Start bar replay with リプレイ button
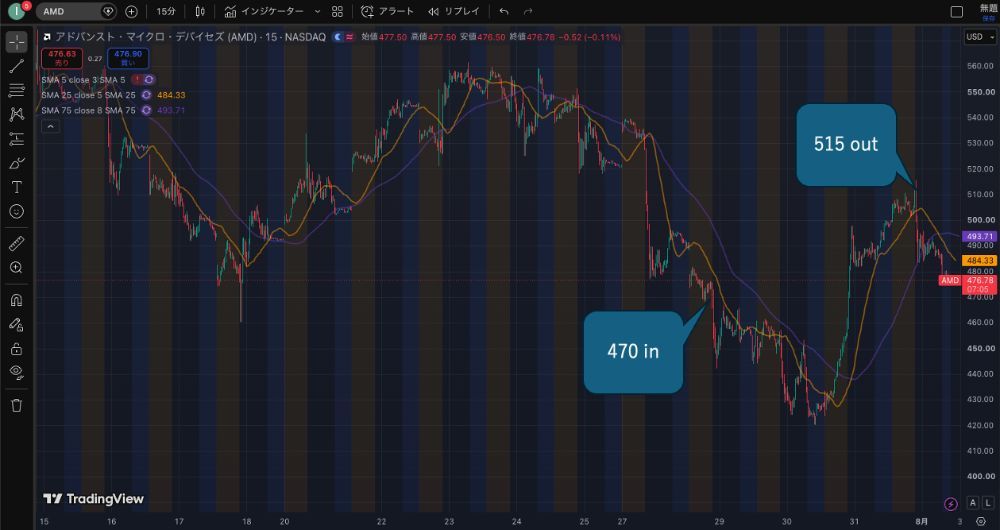The width and height of the screenshot is (1000, 530). pos(454,11)
